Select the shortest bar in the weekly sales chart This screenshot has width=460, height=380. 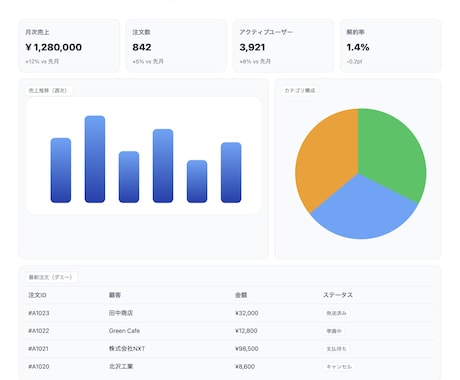tap(197, 181)
